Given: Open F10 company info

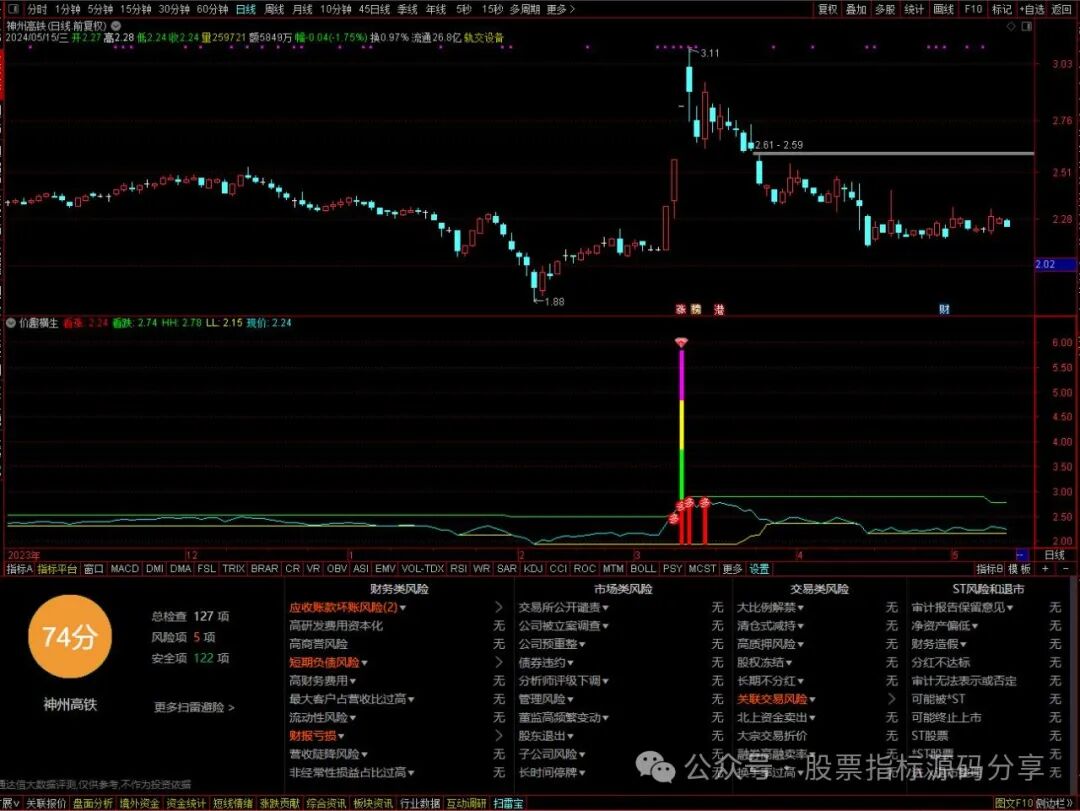Looking at the screenshot, I should click(973, 9).
